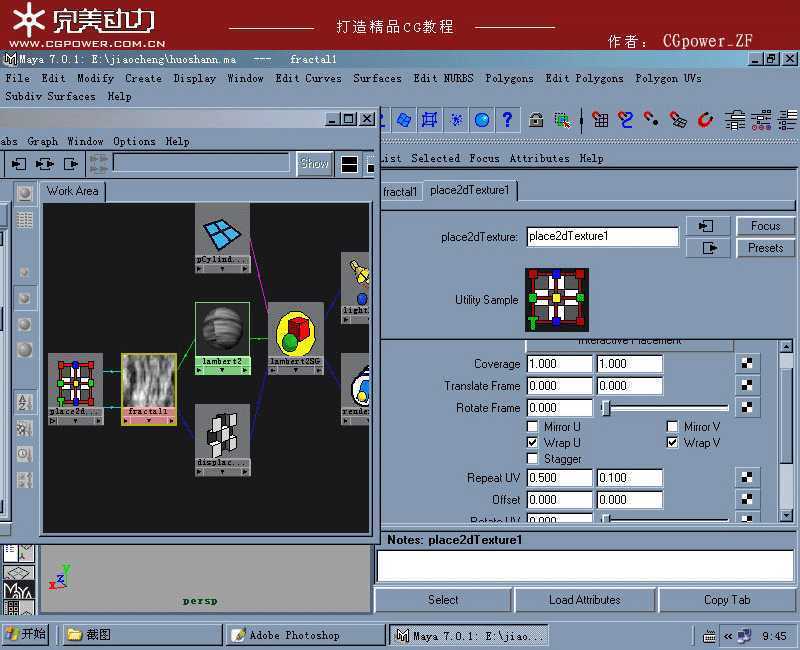
Task: Click the map button next to Coverage
Action: point(747,363)
